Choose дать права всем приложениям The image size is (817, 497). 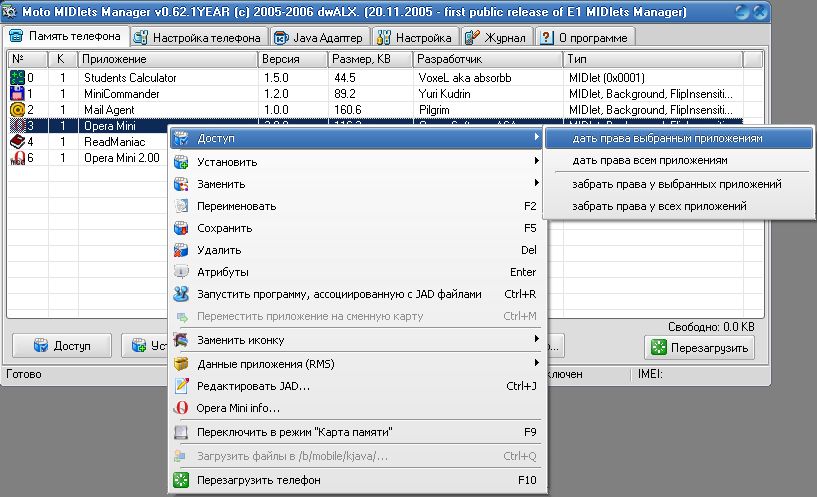coord(678,160)
